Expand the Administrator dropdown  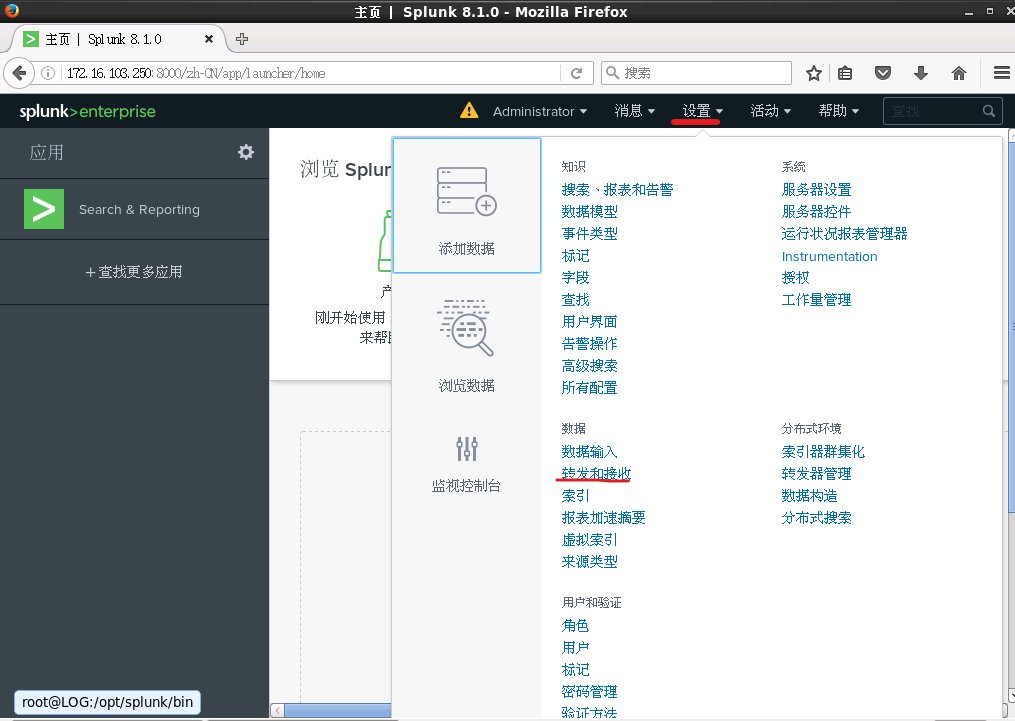(540, 111)
